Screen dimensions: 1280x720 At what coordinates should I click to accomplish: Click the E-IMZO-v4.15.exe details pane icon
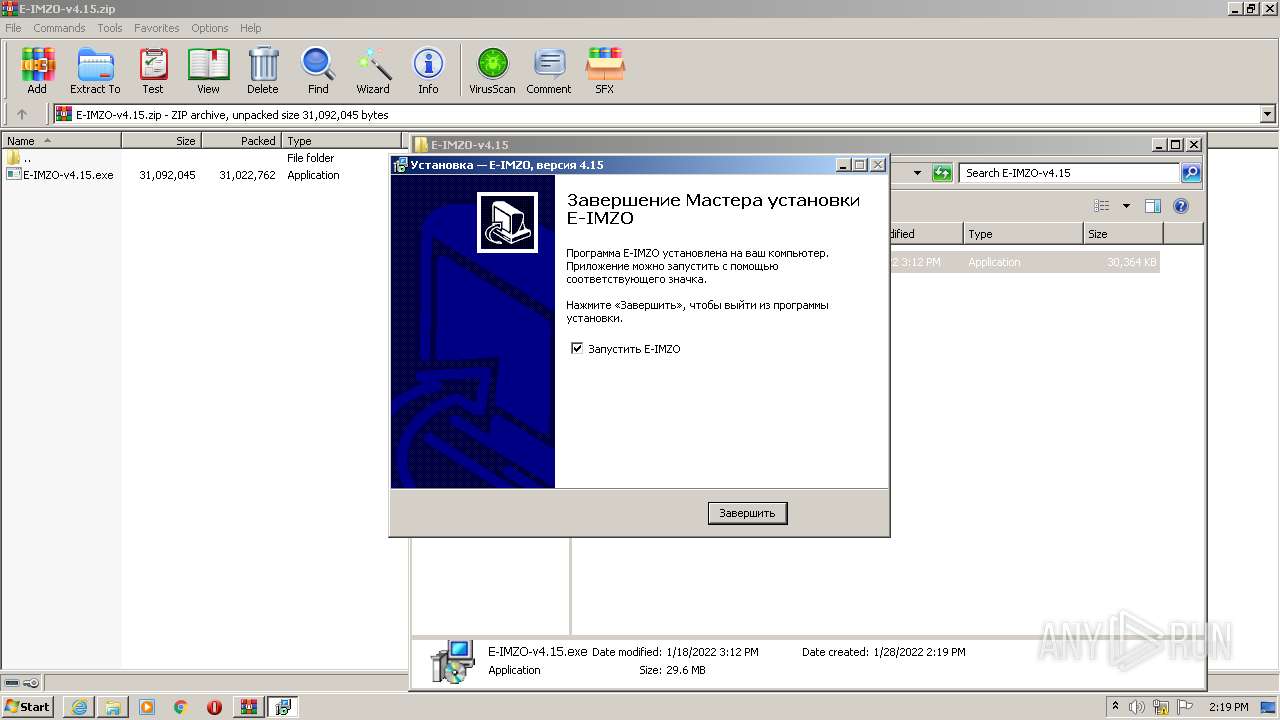point(453,662)
